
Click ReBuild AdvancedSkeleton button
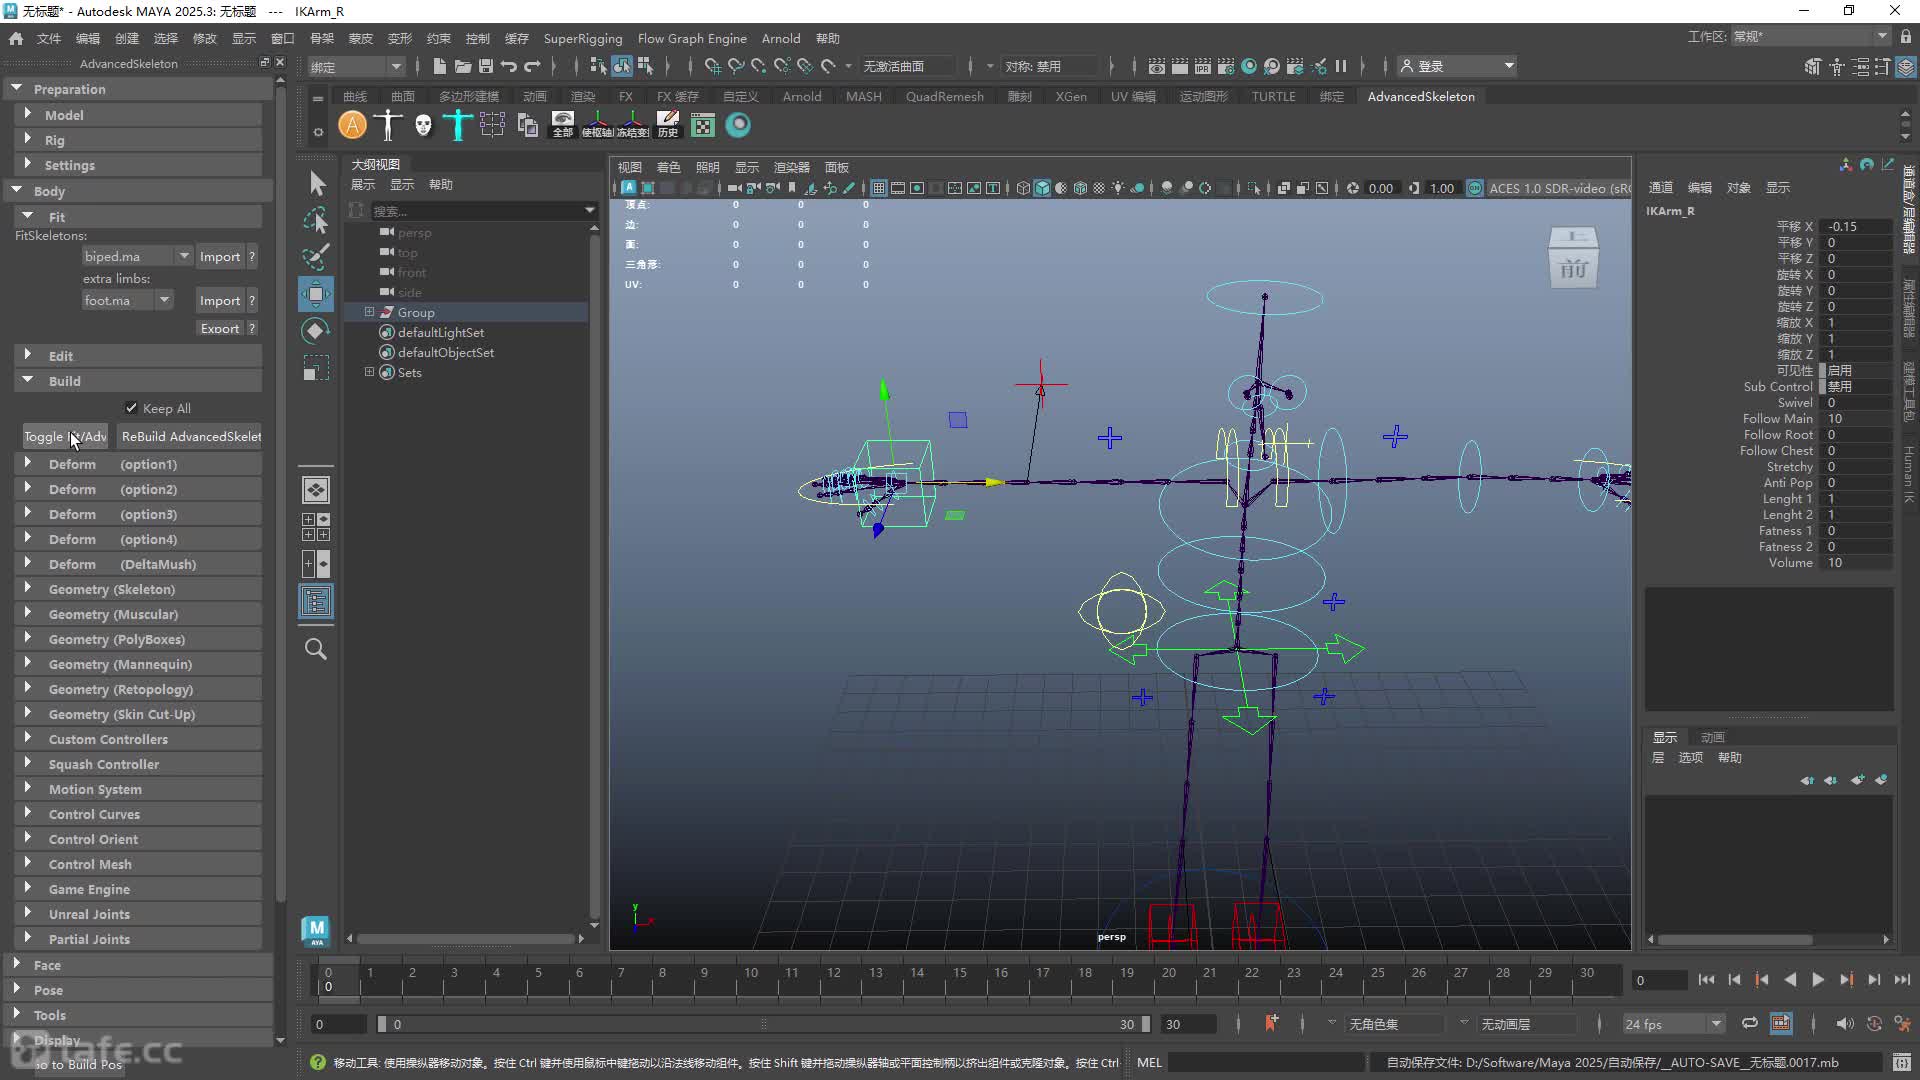pyautogui.click(x=189, y=436)
